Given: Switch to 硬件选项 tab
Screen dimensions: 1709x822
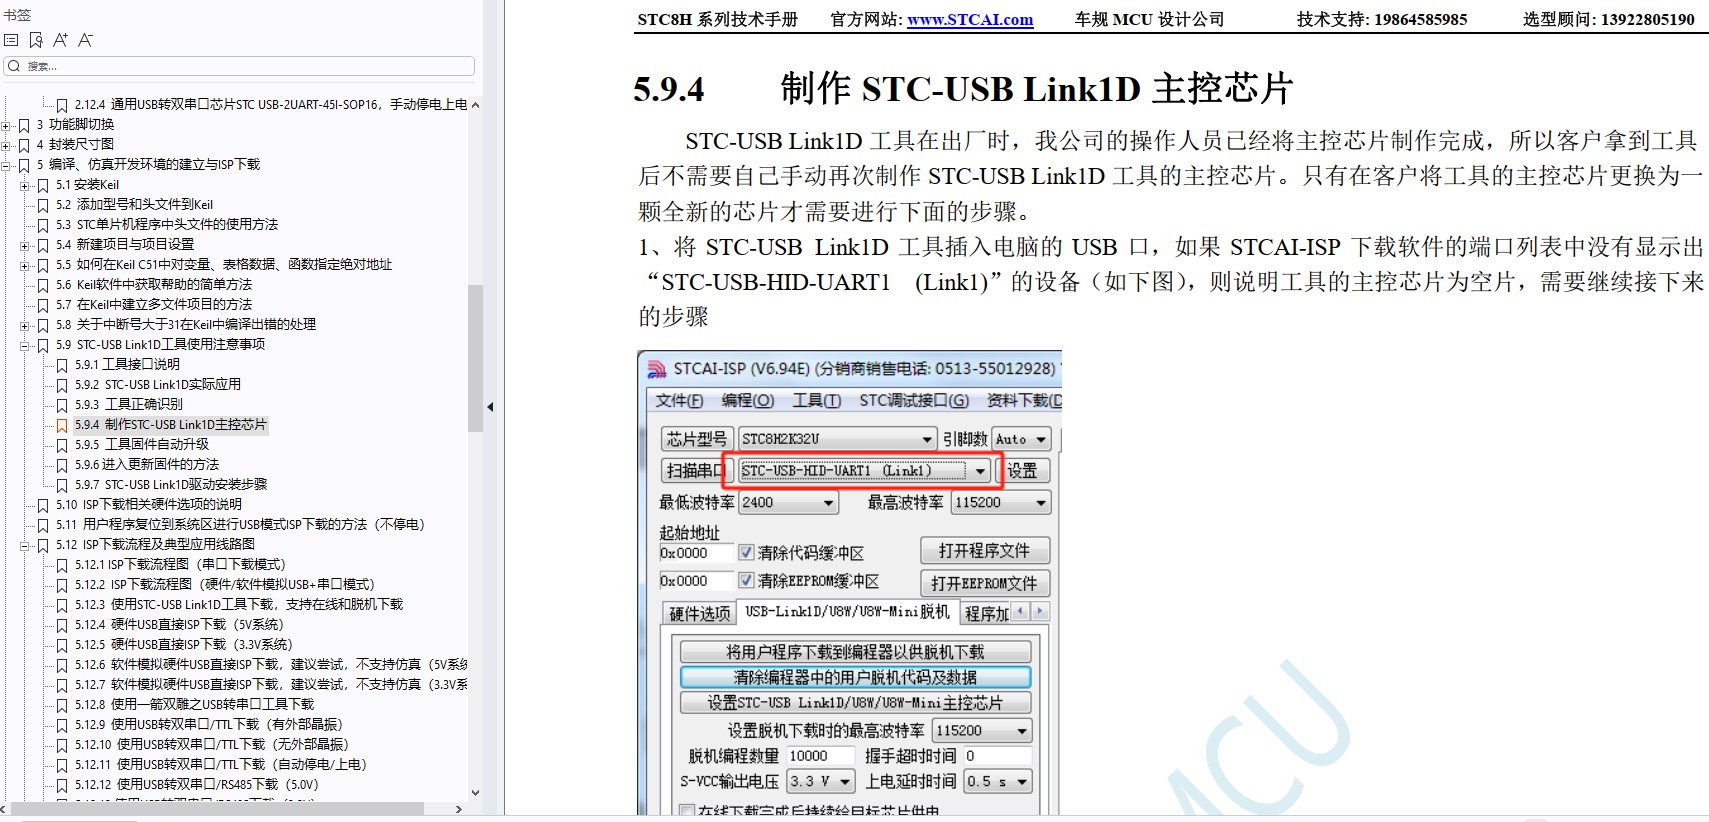Looking at the screenshot, I should [x=700, y=613].
